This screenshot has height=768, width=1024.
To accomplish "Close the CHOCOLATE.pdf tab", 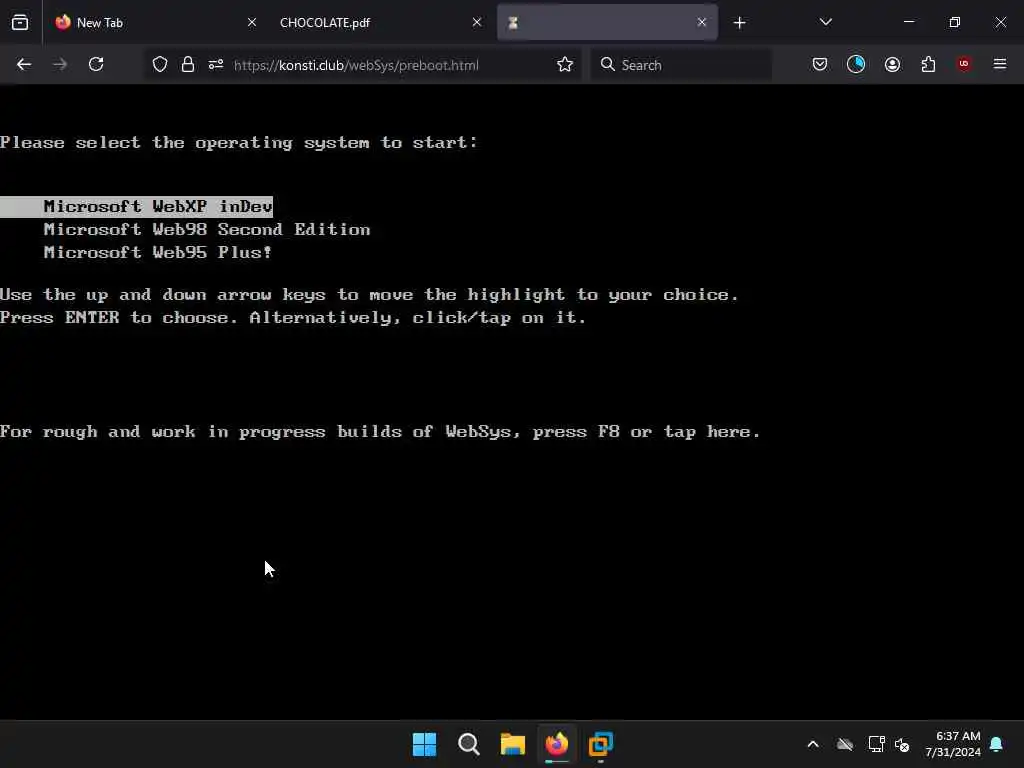I will tap(477, 22).
